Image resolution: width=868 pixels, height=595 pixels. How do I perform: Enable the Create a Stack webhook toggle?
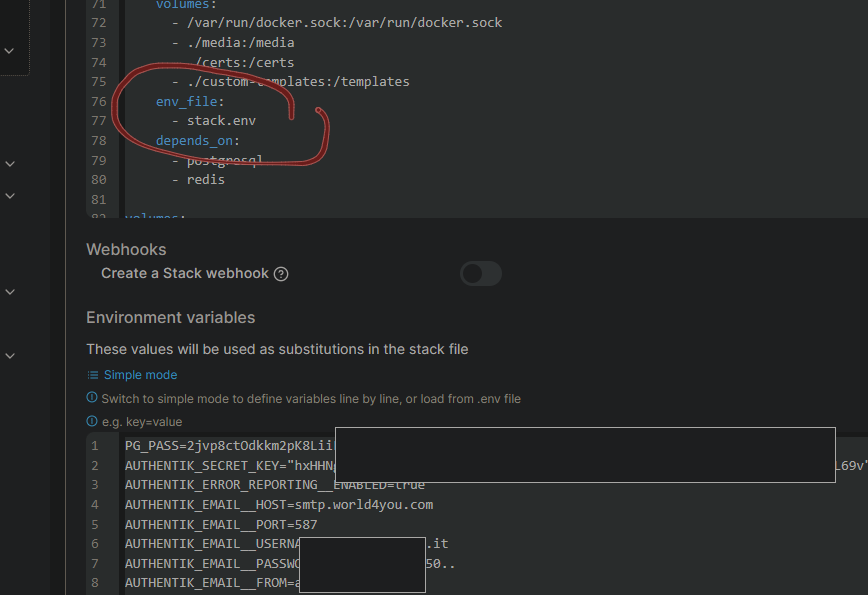tap(480, 273)
